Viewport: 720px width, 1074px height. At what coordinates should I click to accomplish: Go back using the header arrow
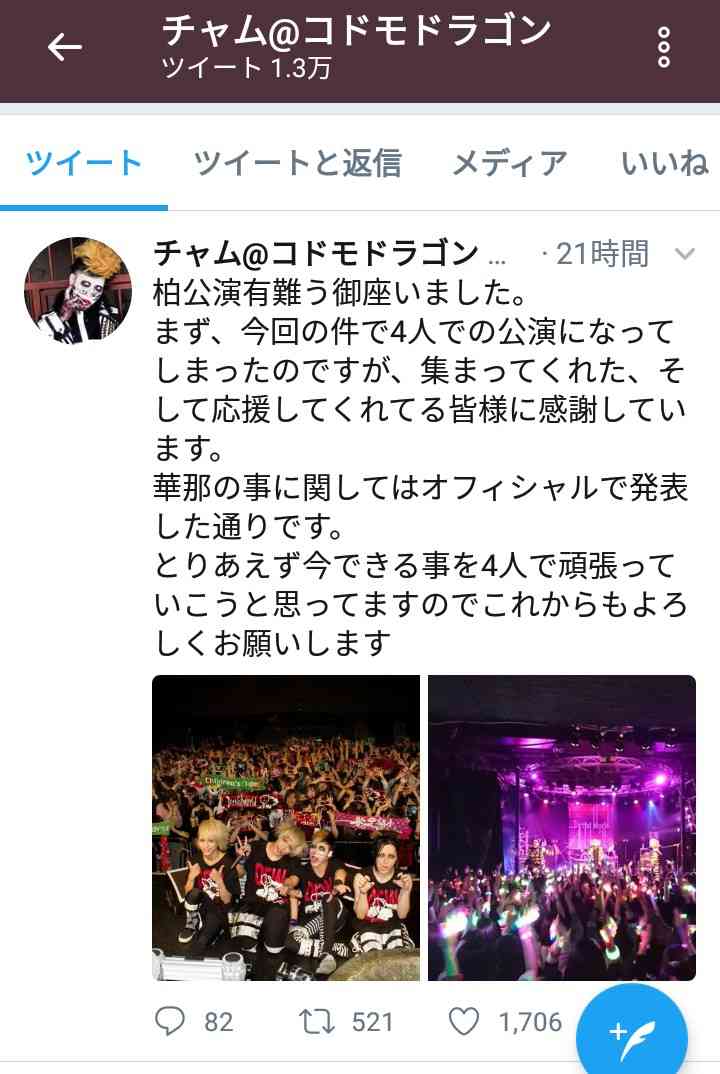click(x=65, y=47)
